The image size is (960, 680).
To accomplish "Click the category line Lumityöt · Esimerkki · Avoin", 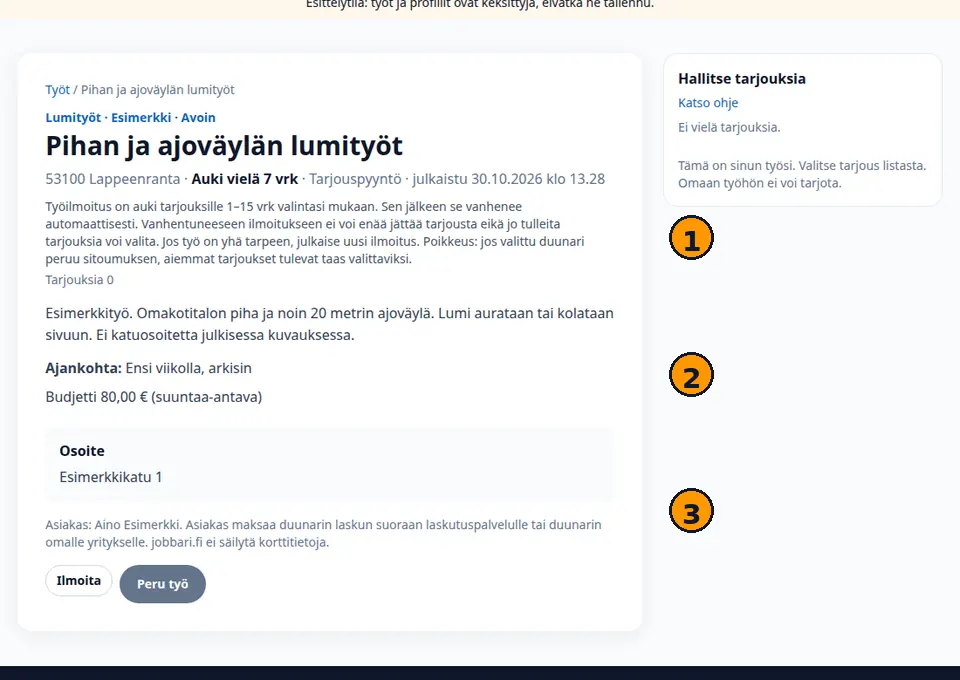I will pyautogui.click(x=130, y=118).
